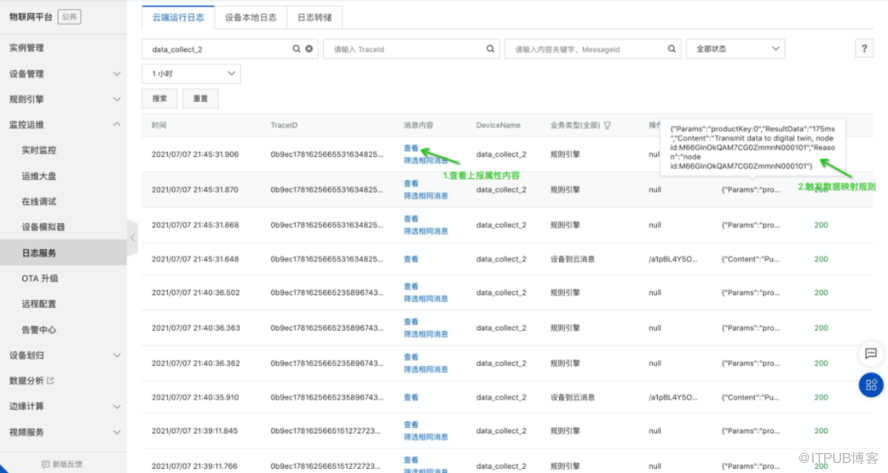Collapse the sidebar with the arrow handle
The height and width of the screenshot is (473, 888).
(131, 238)
